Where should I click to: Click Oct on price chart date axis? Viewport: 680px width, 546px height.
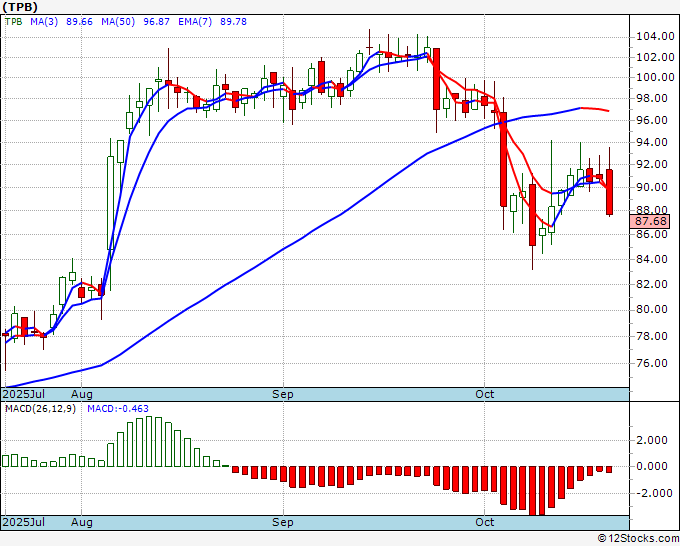484,394
